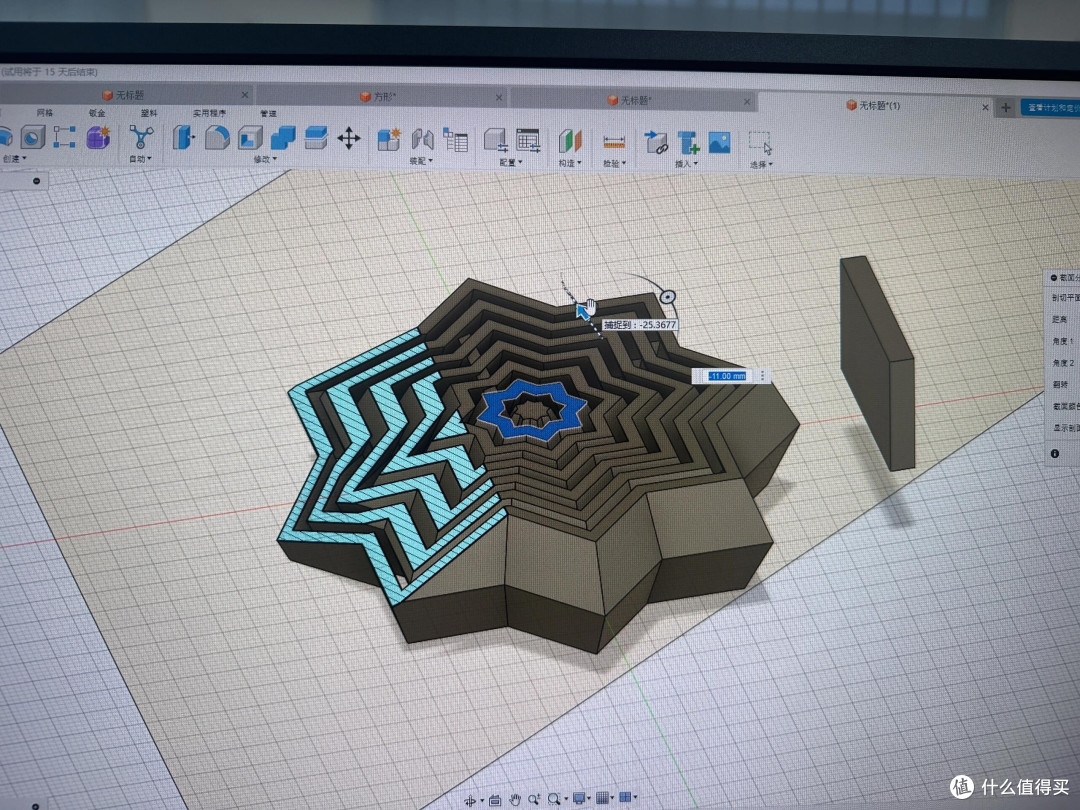Open a new design tab with plus
Image resolution: width=1080 pixels, height=810 pixels.
click(1006, 107)
